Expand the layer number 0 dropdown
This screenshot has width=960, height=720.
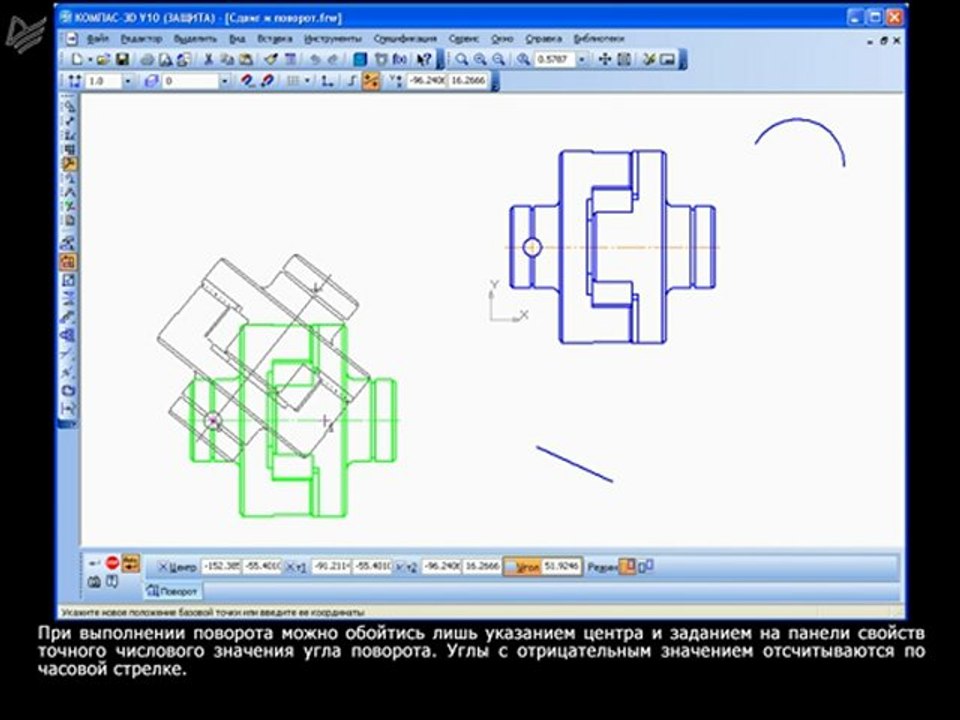pos(225,81)
